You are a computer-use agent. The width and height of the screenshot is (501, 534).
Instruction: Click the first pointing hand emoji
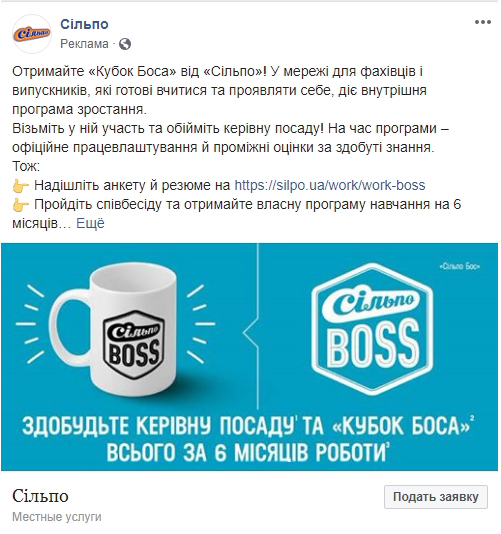[x=20, y=186]
